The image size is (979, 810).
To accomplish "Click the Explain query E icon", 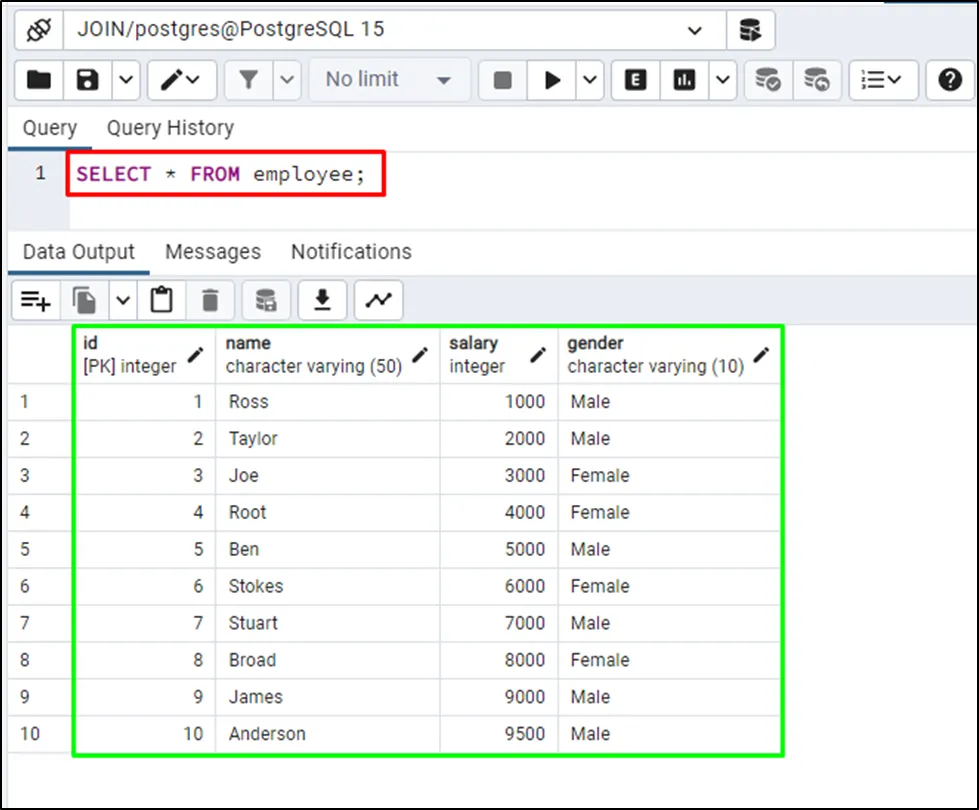I will pos(635,81).
